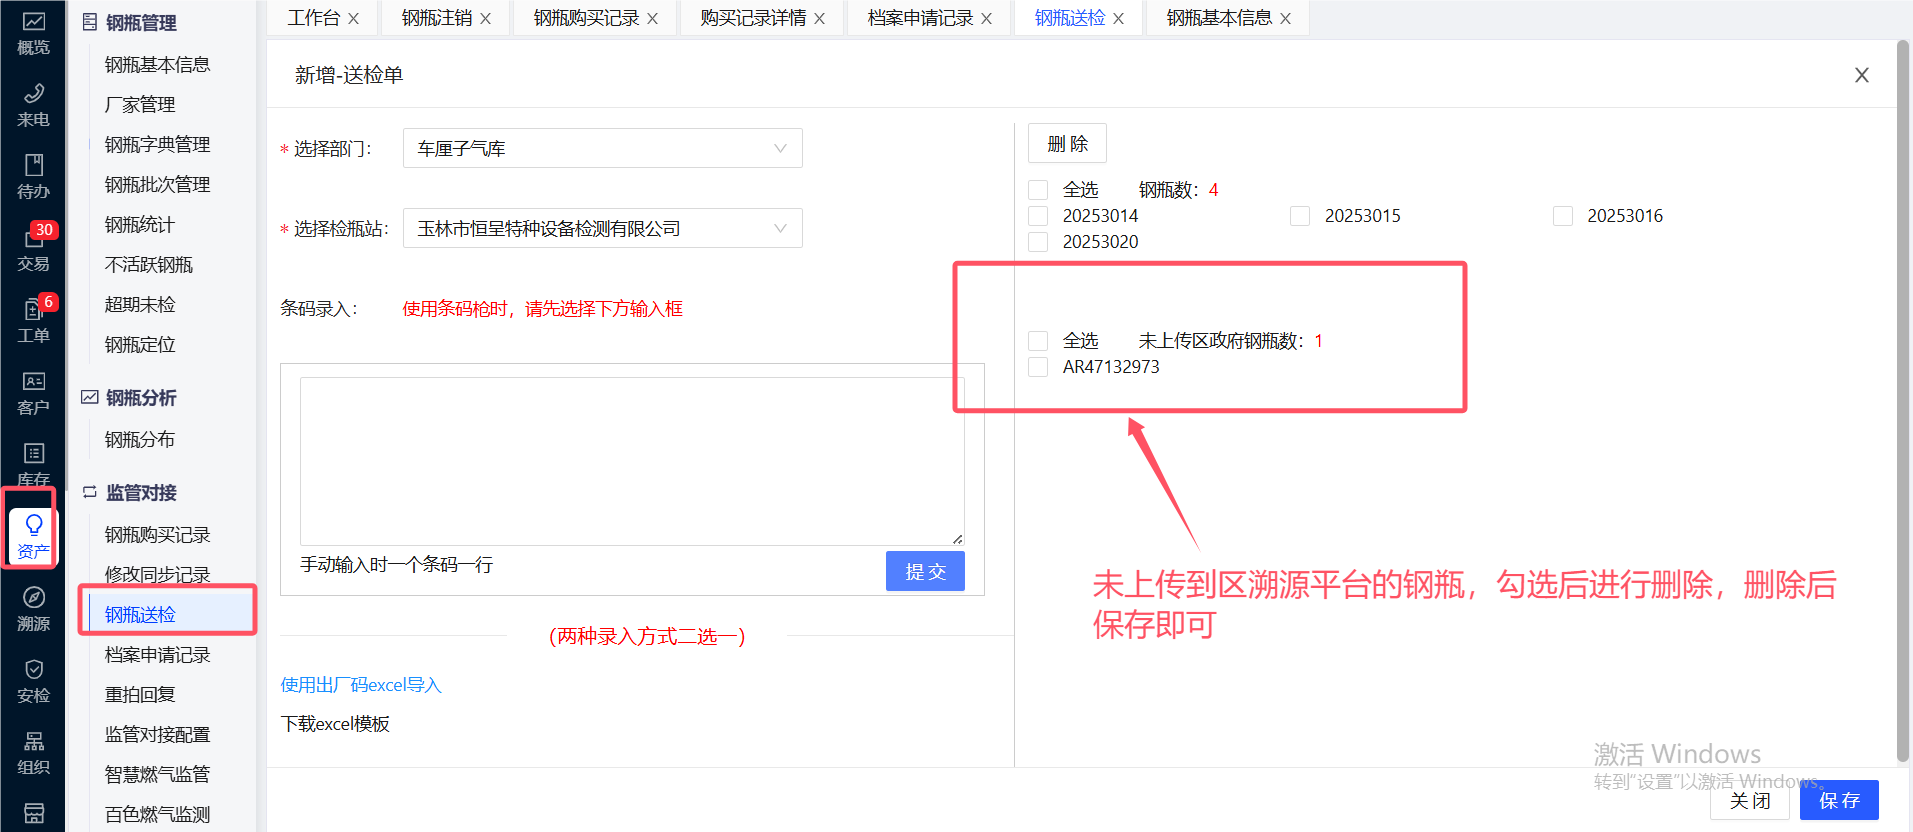The image size is (1913, 832).
Task: Toggle 全选 checkbox beside 钢瓶数
Action: (x=1038, y=190)
